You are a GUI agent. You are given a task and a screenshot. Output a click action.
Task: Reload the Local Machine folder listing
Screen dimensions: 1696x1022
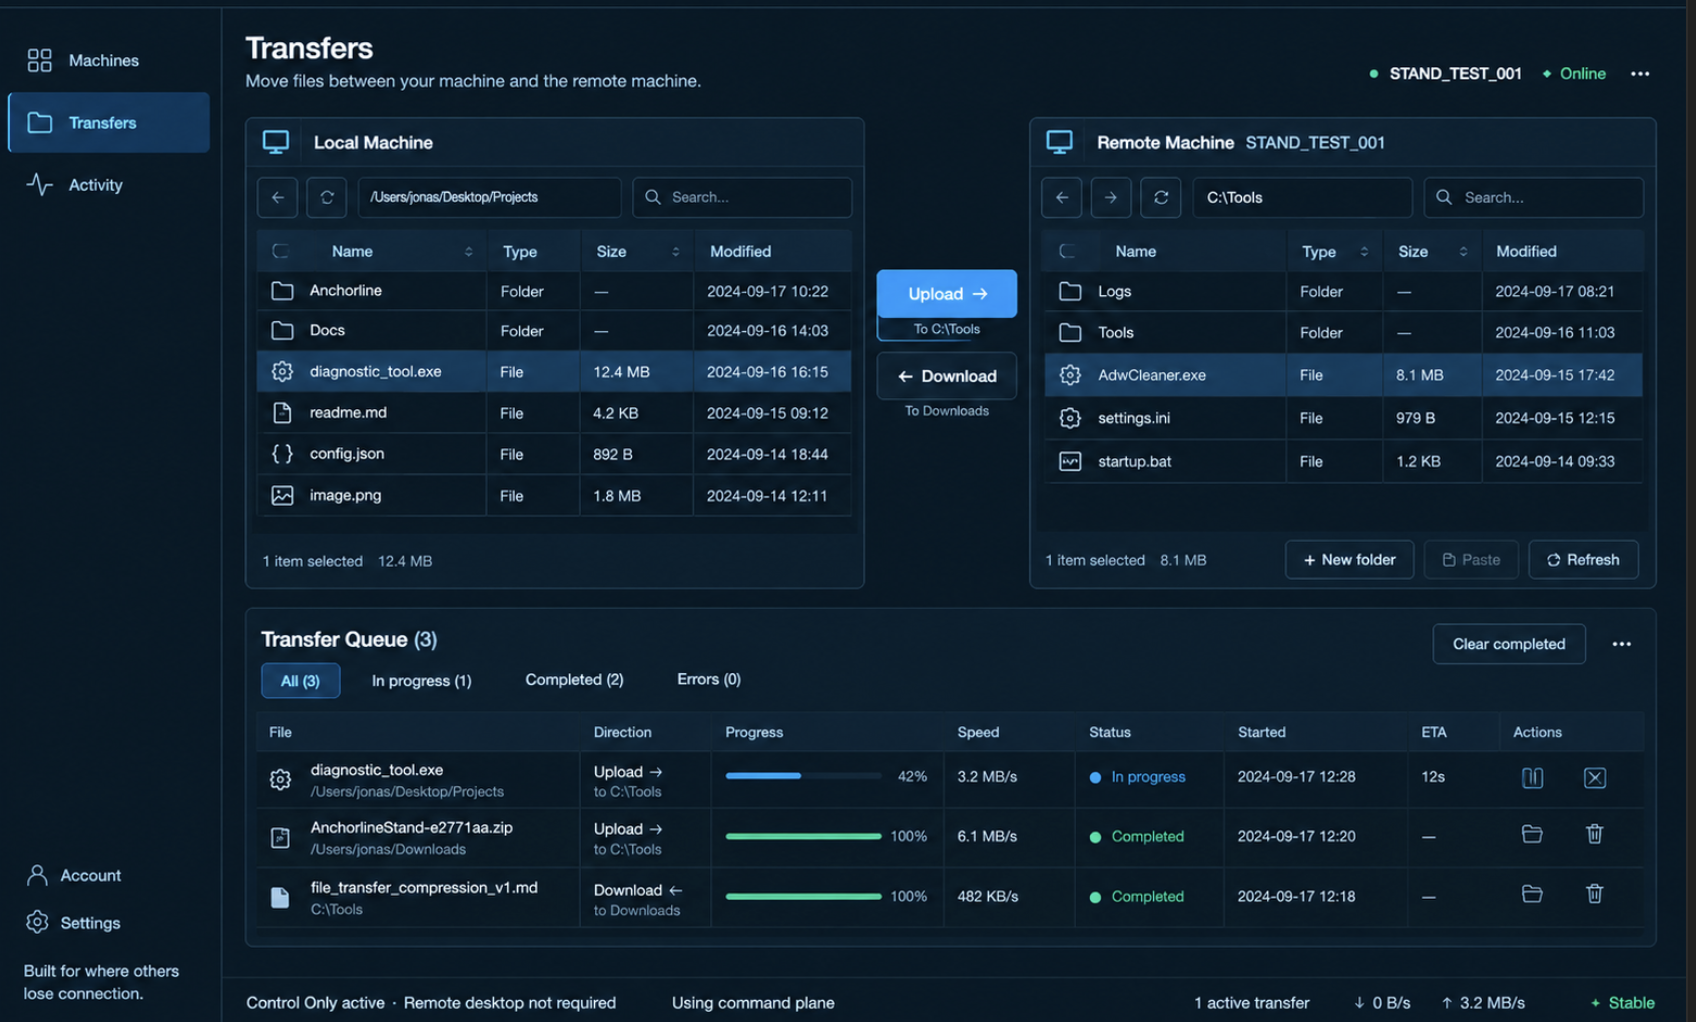tap(326, 197)
